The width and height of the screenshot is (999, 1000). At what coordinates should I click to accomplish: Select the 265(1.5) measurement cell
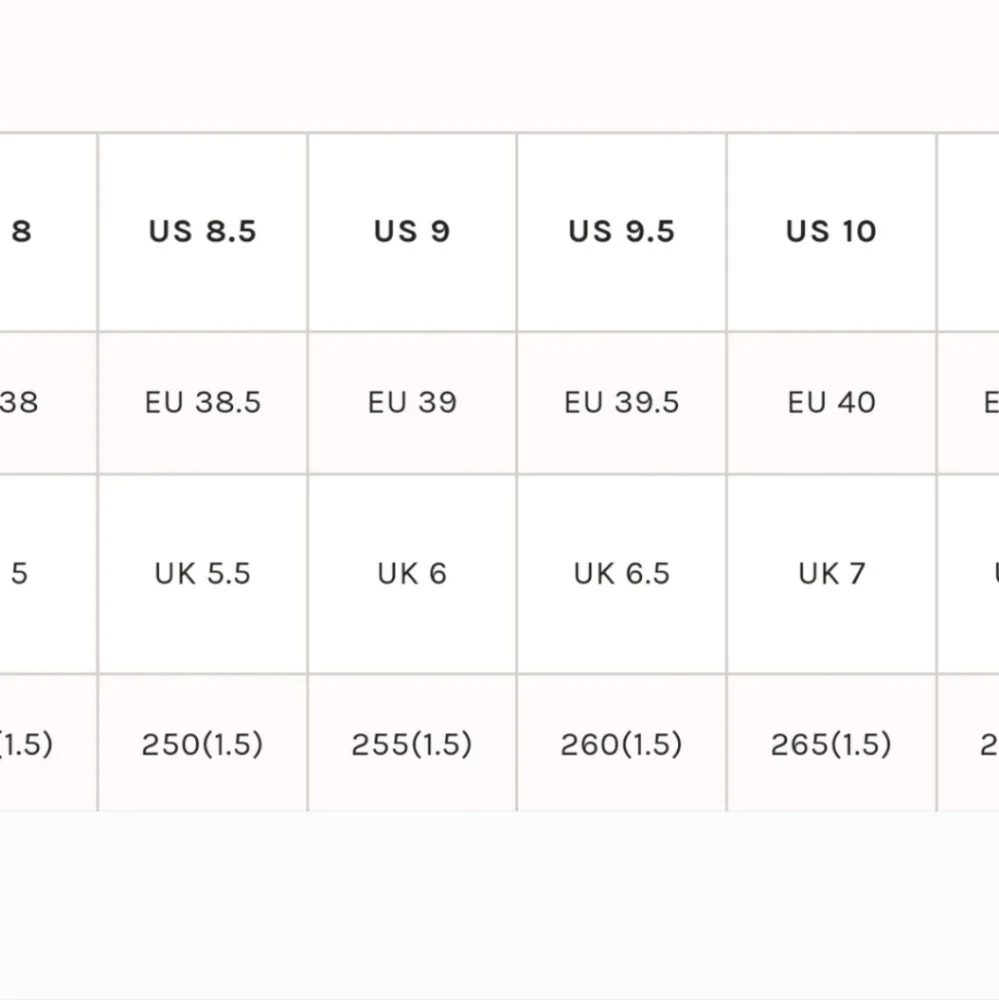click(831, 744)
